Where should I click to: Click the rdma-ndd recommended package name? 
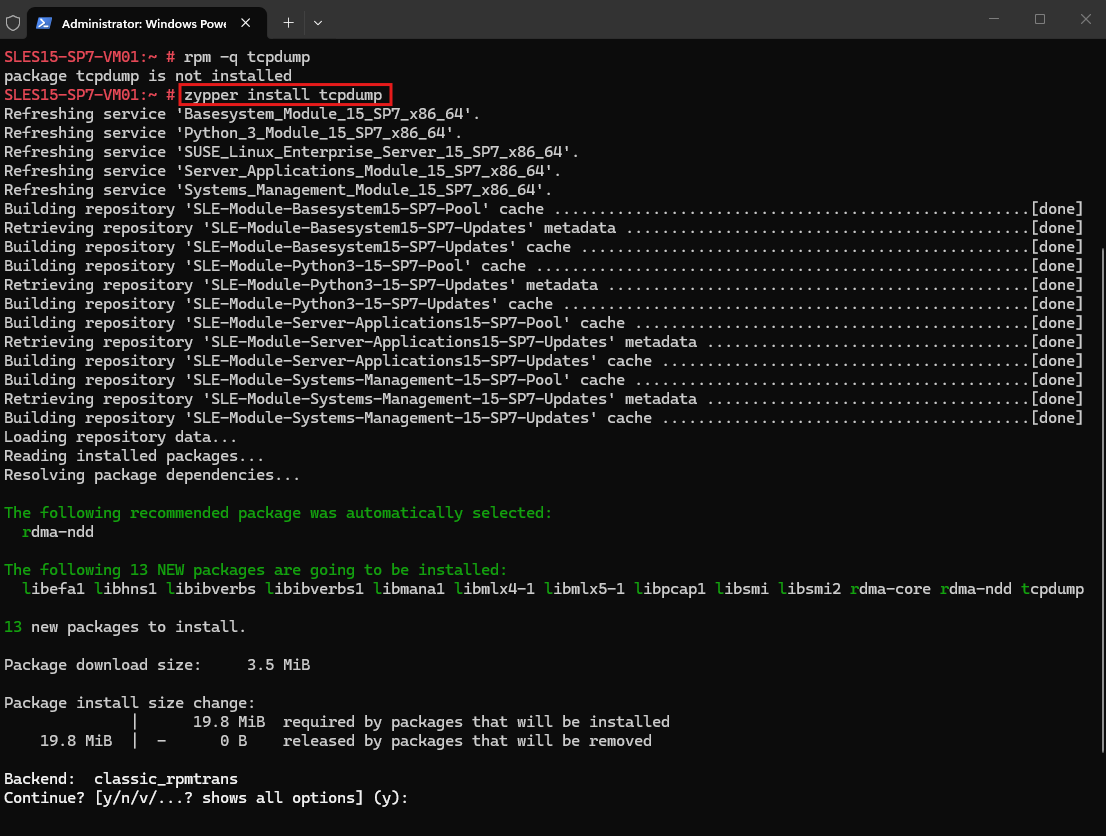(x=58, y=532)
